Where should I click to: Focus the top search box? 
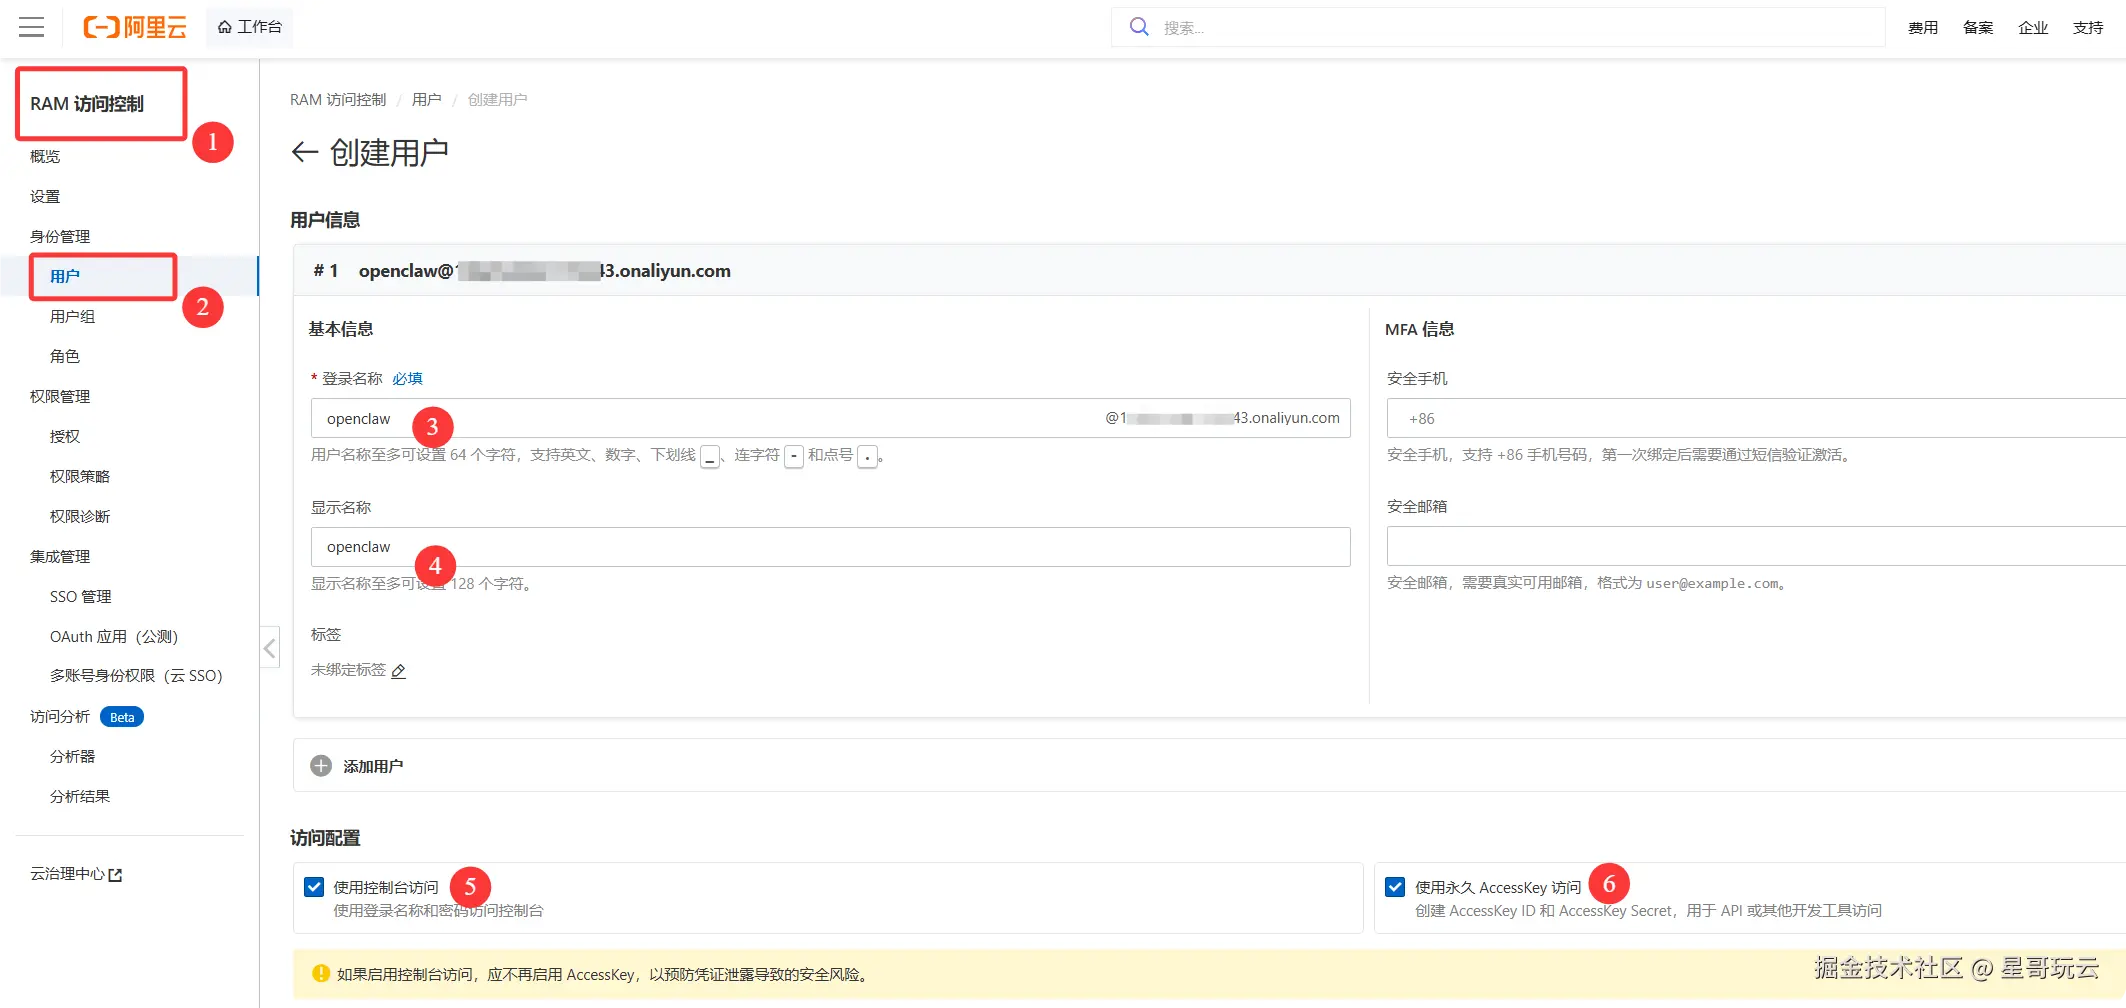[1498, 27]
